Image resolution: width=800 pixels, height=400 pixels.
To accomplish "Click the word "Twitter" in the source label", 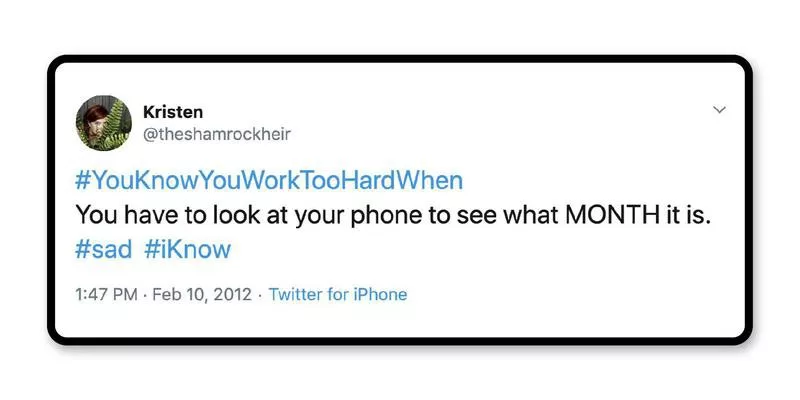I will [295, 294].
